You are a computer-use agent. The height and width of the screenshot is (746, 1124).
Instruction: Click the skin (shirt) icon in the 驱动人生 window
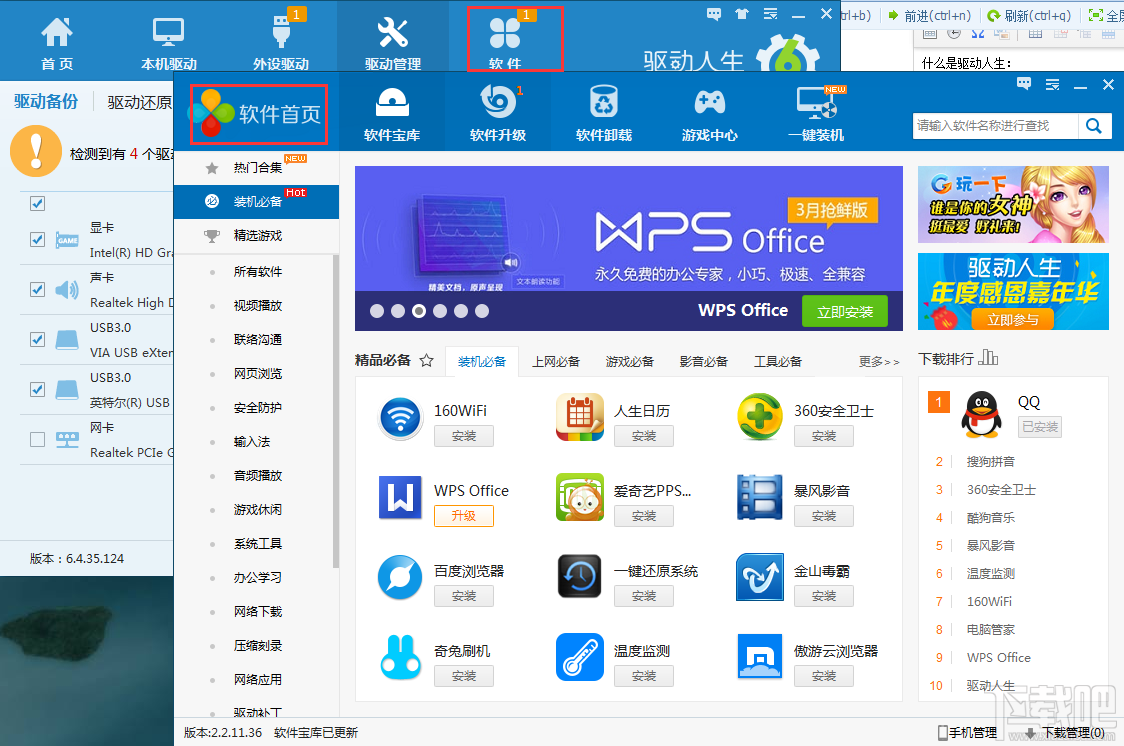(x=742, y=14)
